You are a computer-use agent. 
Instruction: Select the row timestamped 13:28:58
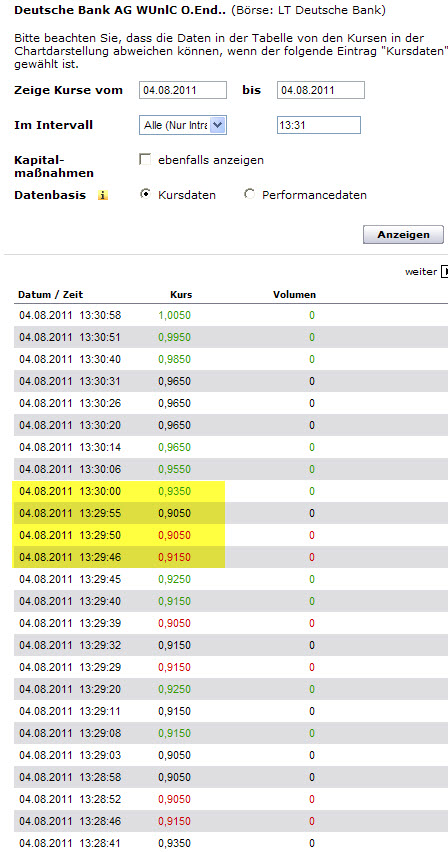pyautogui.click(x=231, y=778)
